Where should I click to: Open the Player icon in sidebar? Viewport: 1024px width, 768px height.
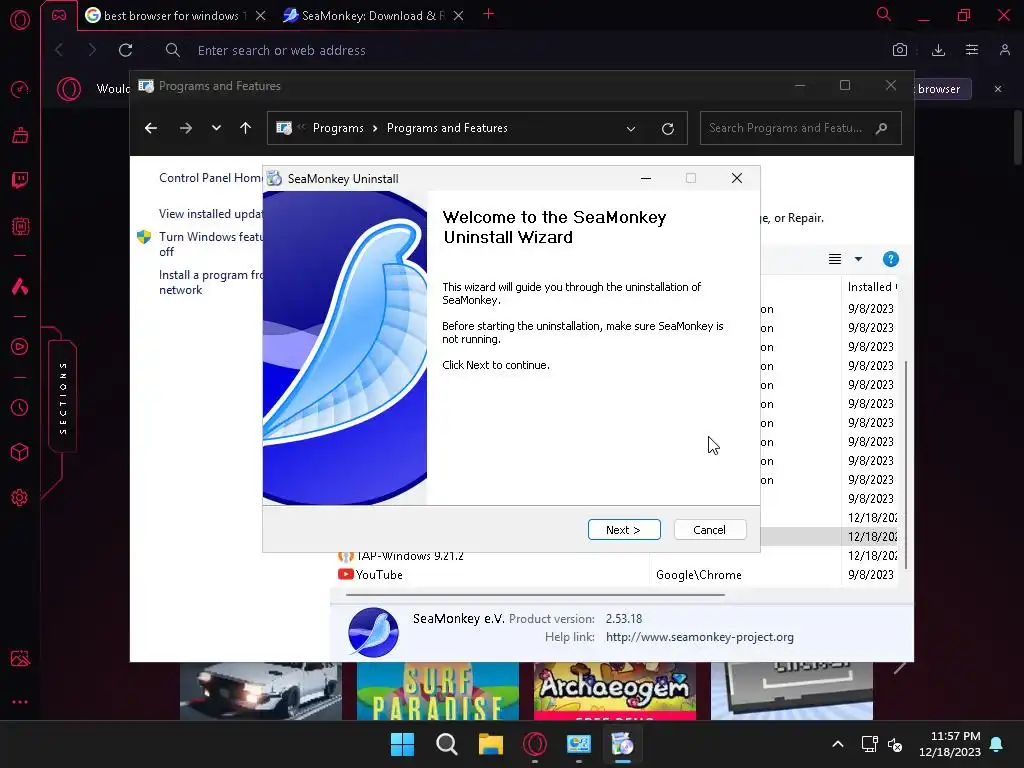click(20, 346)
